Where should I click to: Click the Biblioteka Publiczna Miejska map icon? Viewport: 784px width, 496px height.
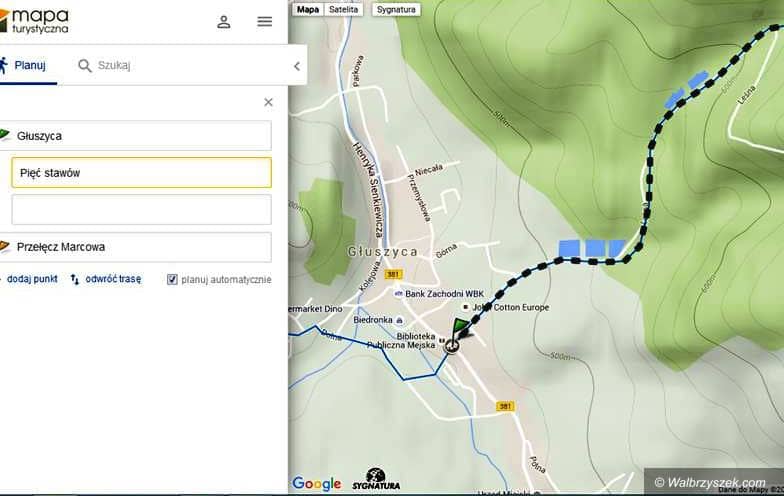click(x=442, y=340)
